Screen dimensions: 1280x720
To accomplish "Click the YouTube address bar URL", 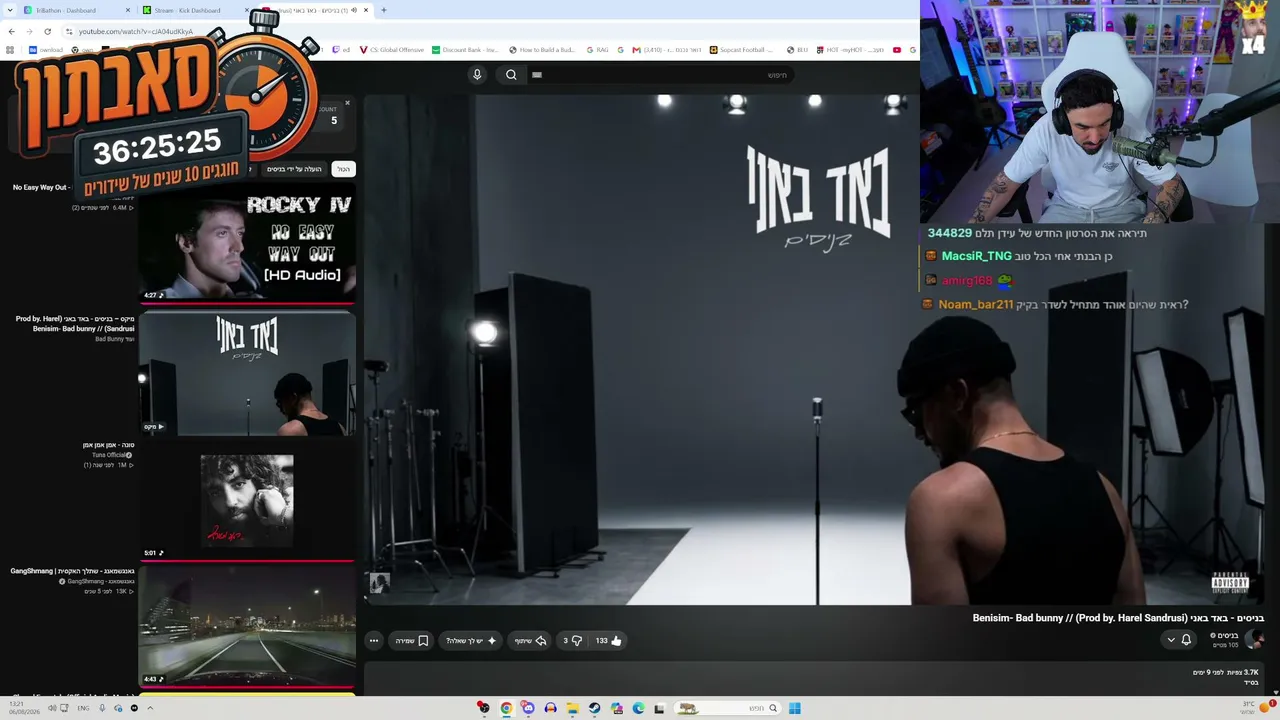I will pyautogui.click(x=136, y=31).
